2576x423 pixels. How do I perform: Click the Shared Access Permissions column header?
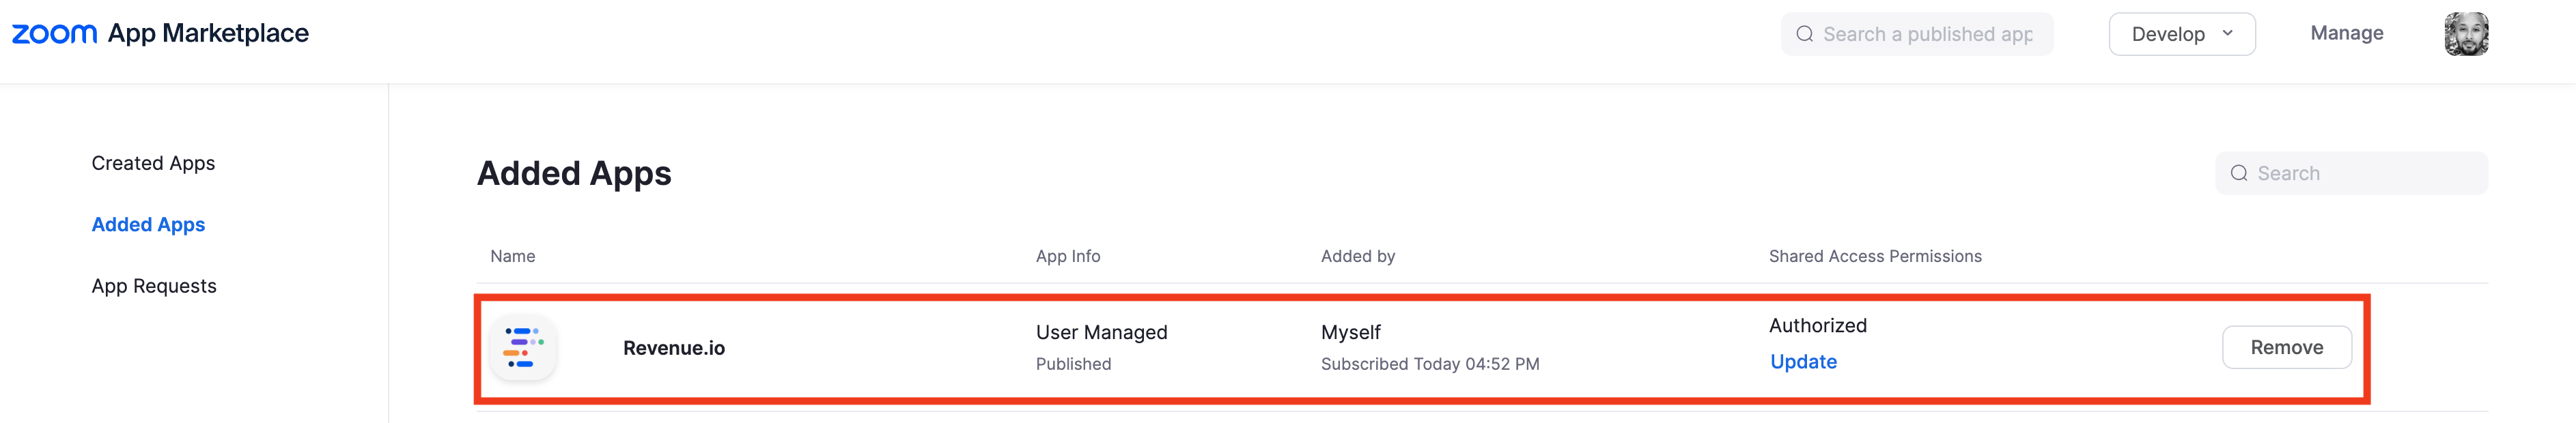point(1874,257)
